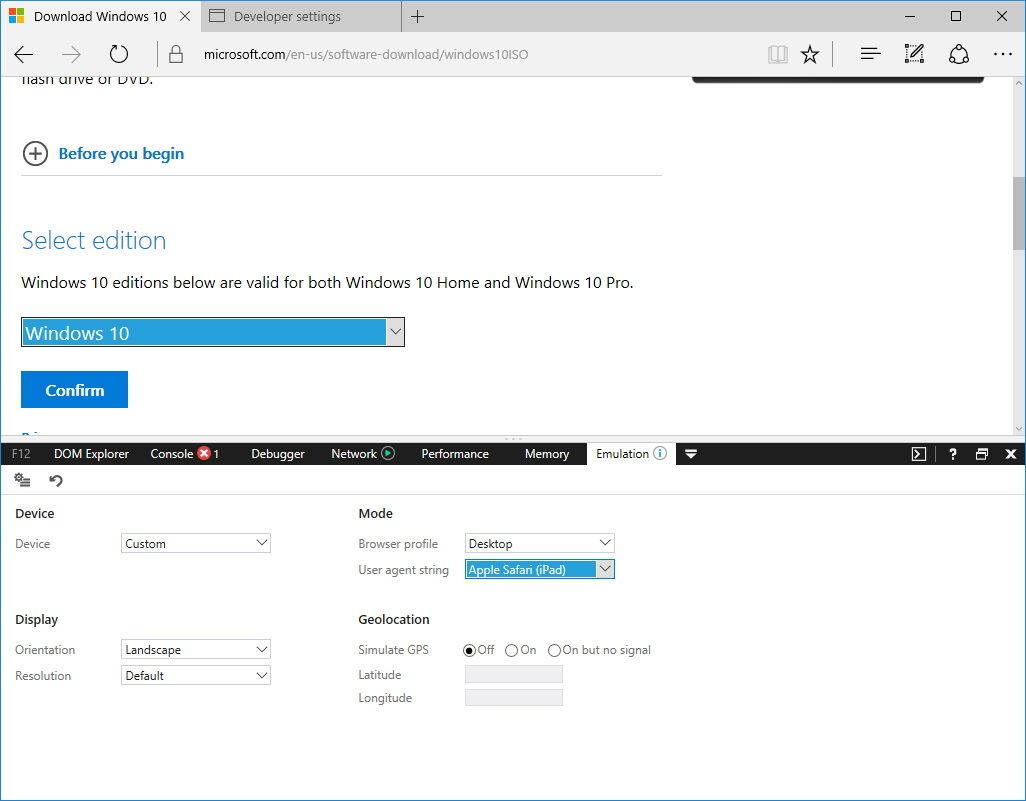Open the F12 tools overflow dropdown arrow
1026x801 pixels.
pyautogui.click(x=691, y=454)
